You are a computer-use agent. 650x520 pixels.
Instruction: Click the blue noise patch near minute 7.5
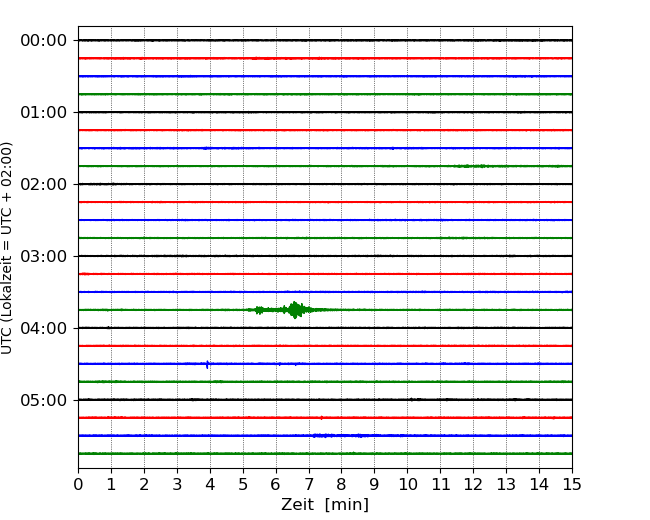(x=340, y=435)
